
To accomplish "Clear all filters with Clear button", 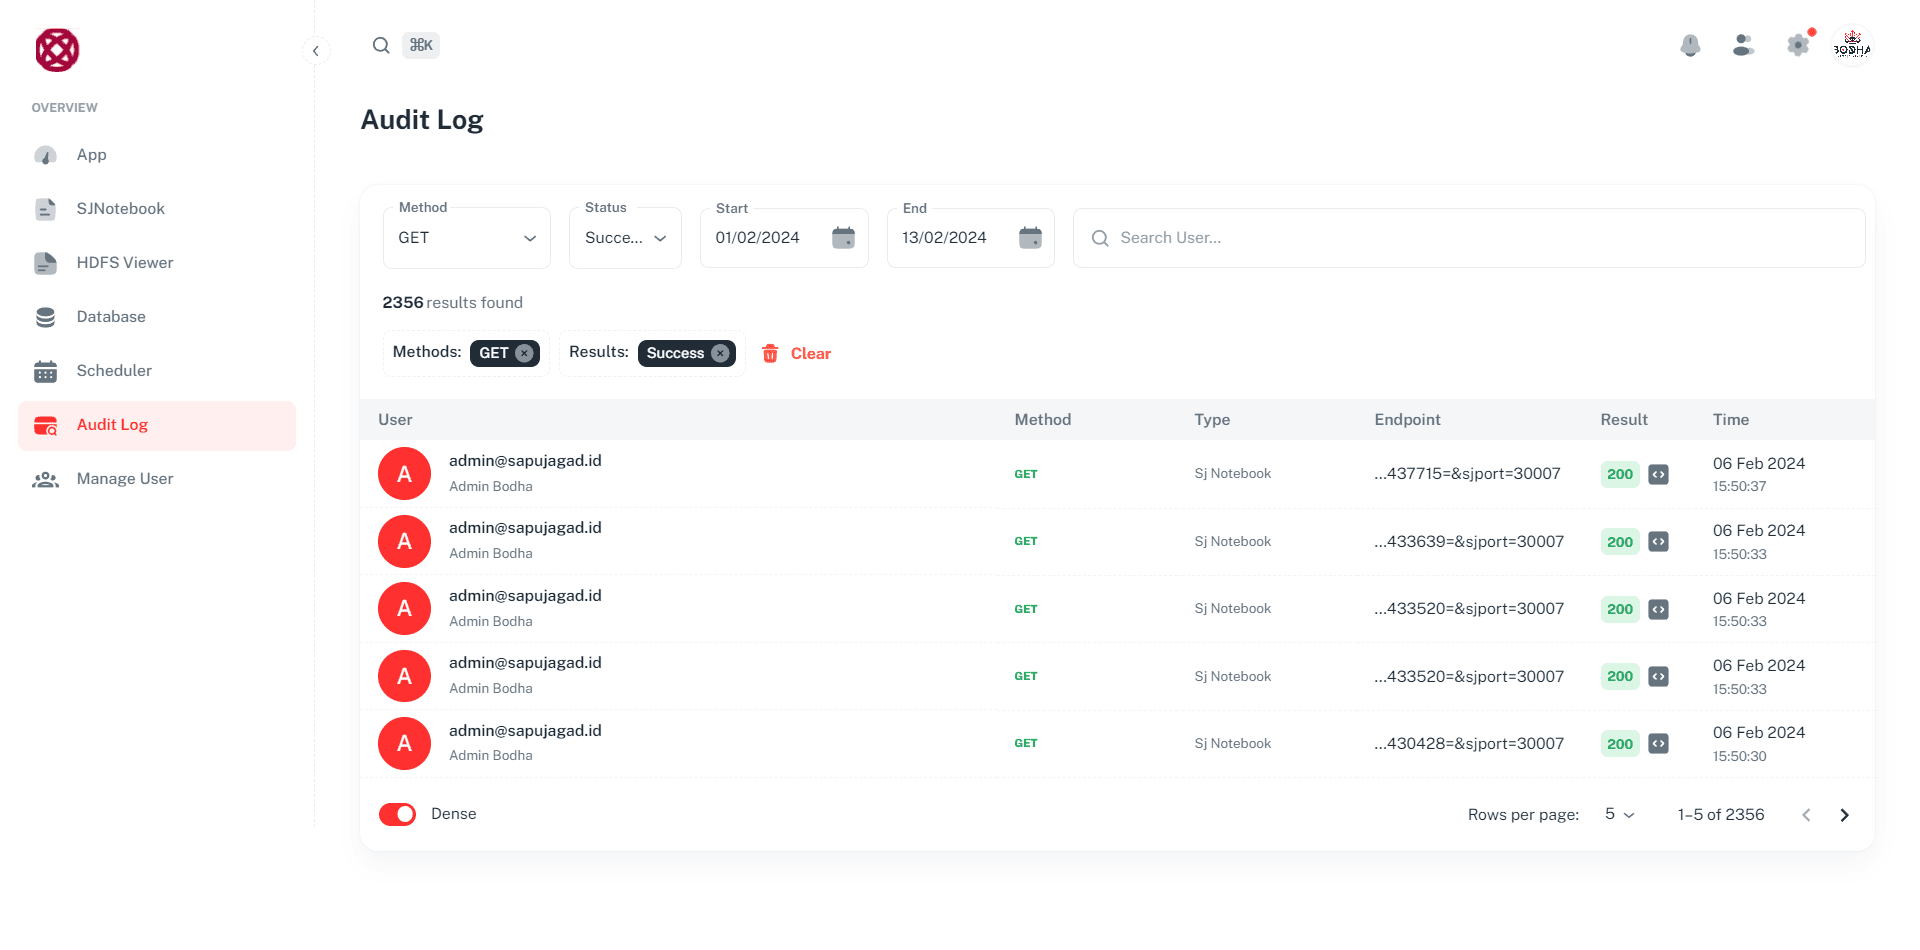I will click(x=797, y=354).
